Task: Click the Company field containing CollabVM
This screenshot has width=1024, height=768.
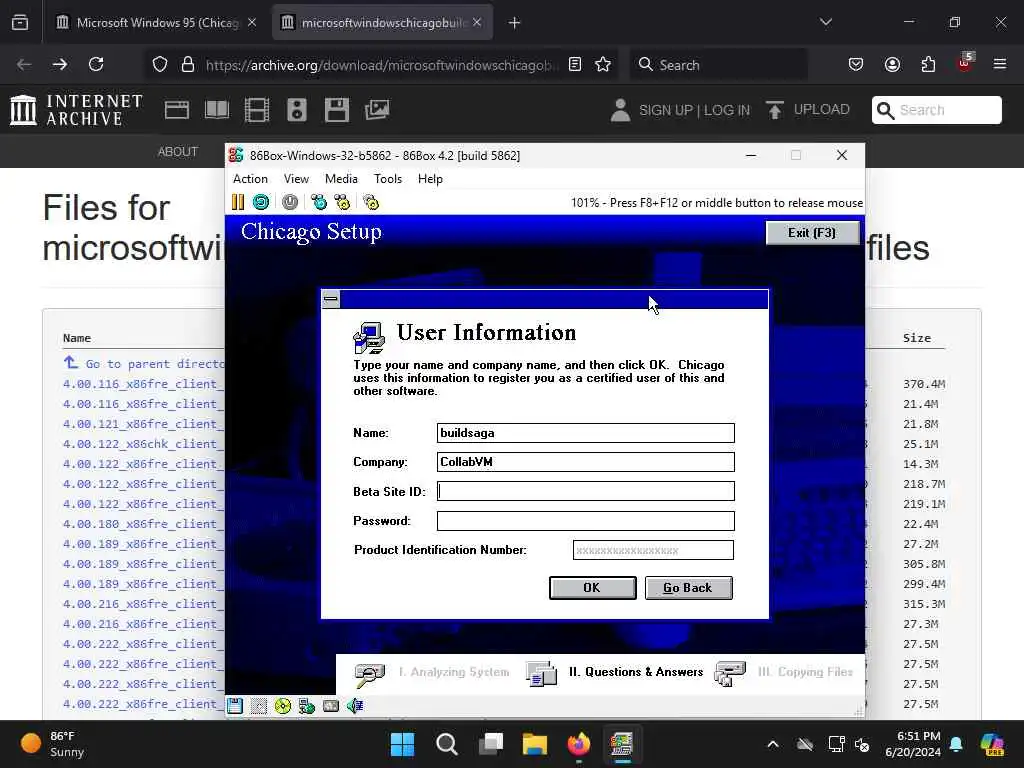Action: pos(586,462)
